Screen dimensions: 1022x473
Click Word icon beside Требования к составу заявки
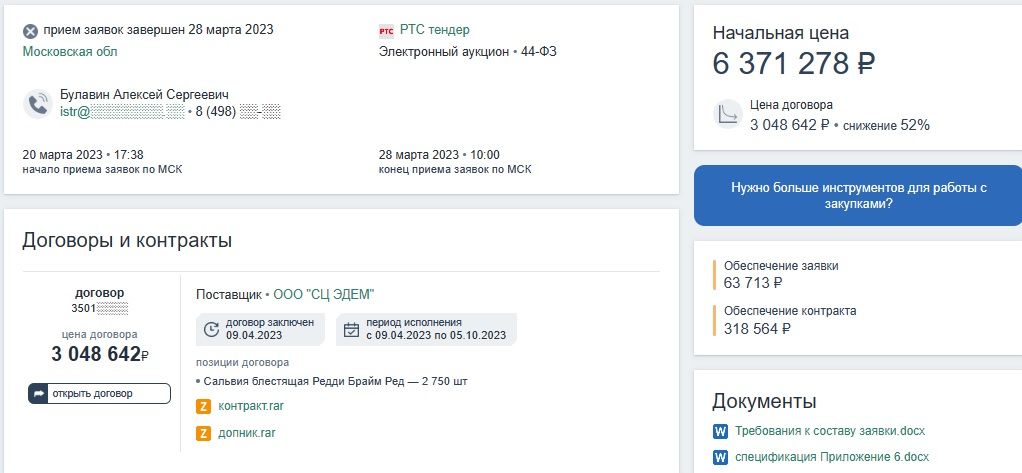pyautogui.click(x=719, y=432)
